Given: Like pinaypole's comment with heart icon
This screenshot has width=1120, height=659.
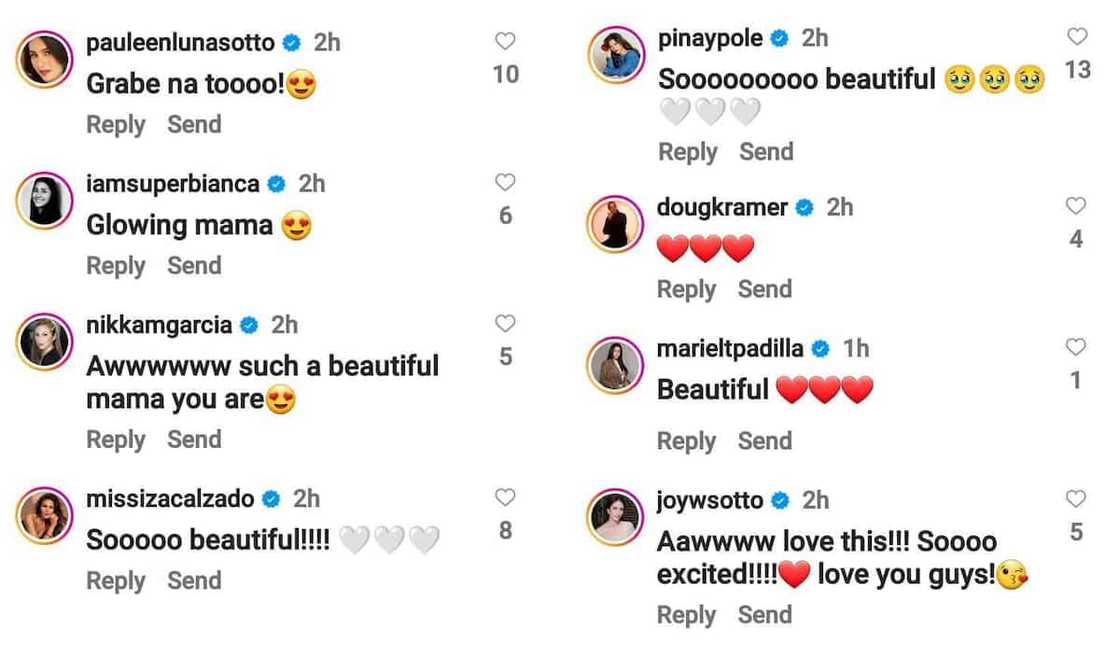Looking at the screenshot, I should (x=1077, y=37).
